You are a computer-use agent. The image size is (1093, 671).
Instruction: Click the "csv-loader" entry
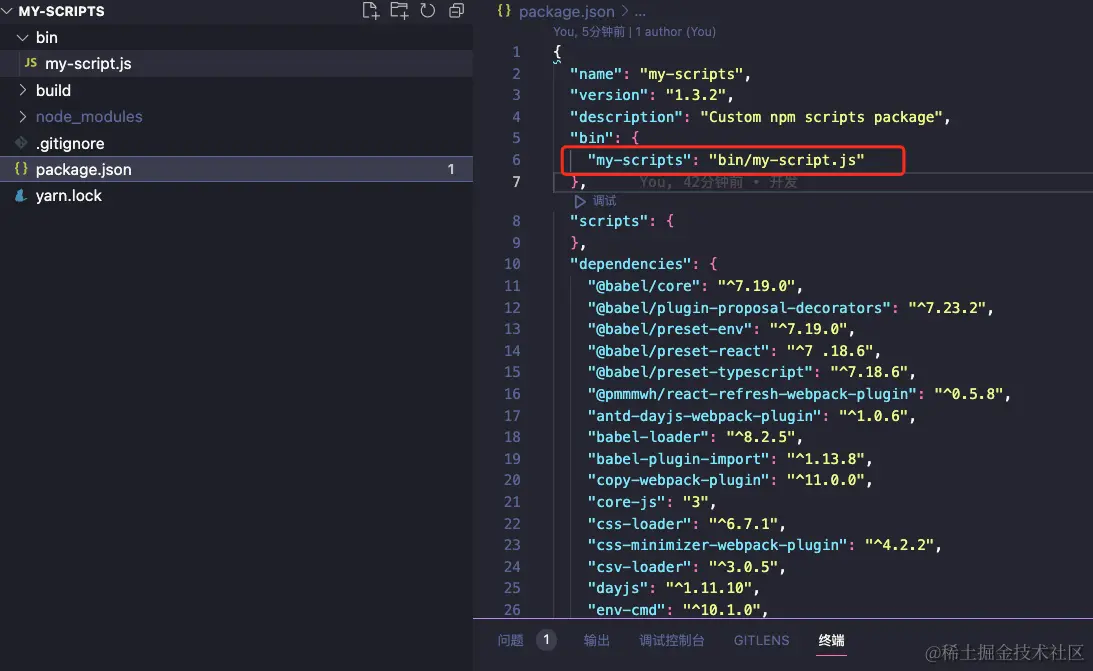[x=639, y=567]
